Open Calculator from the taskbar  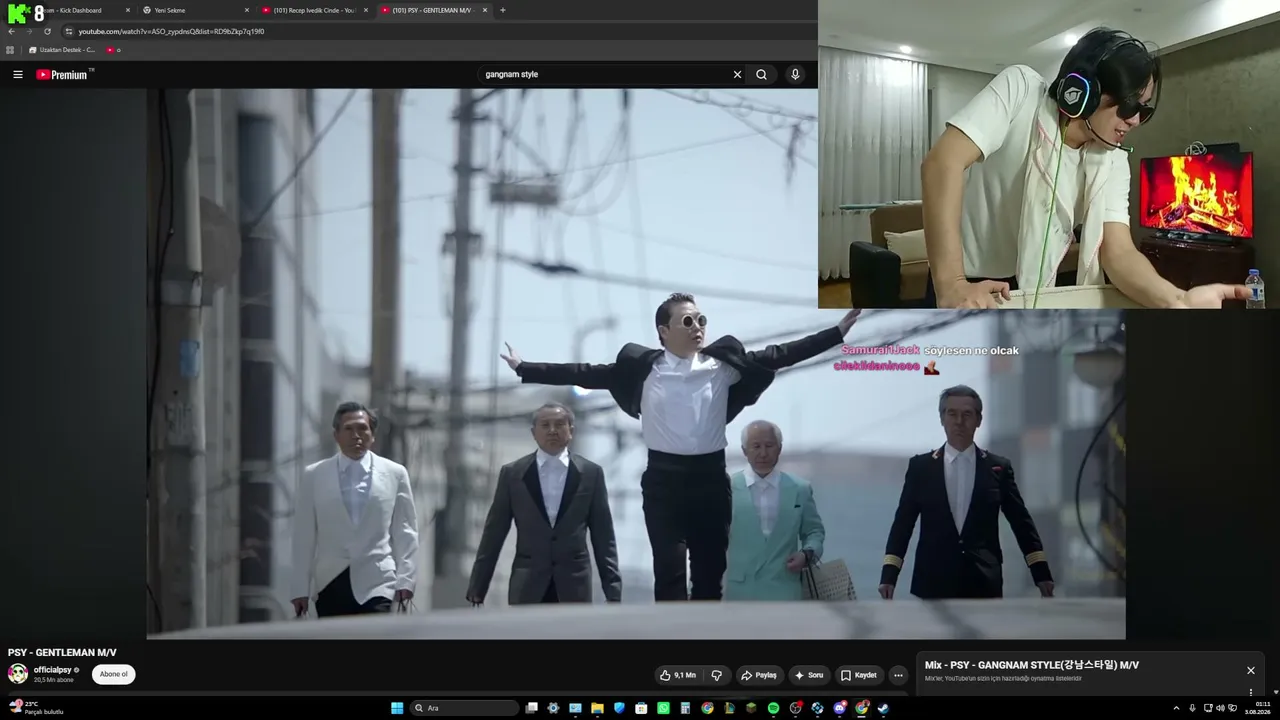coord(685,708)
